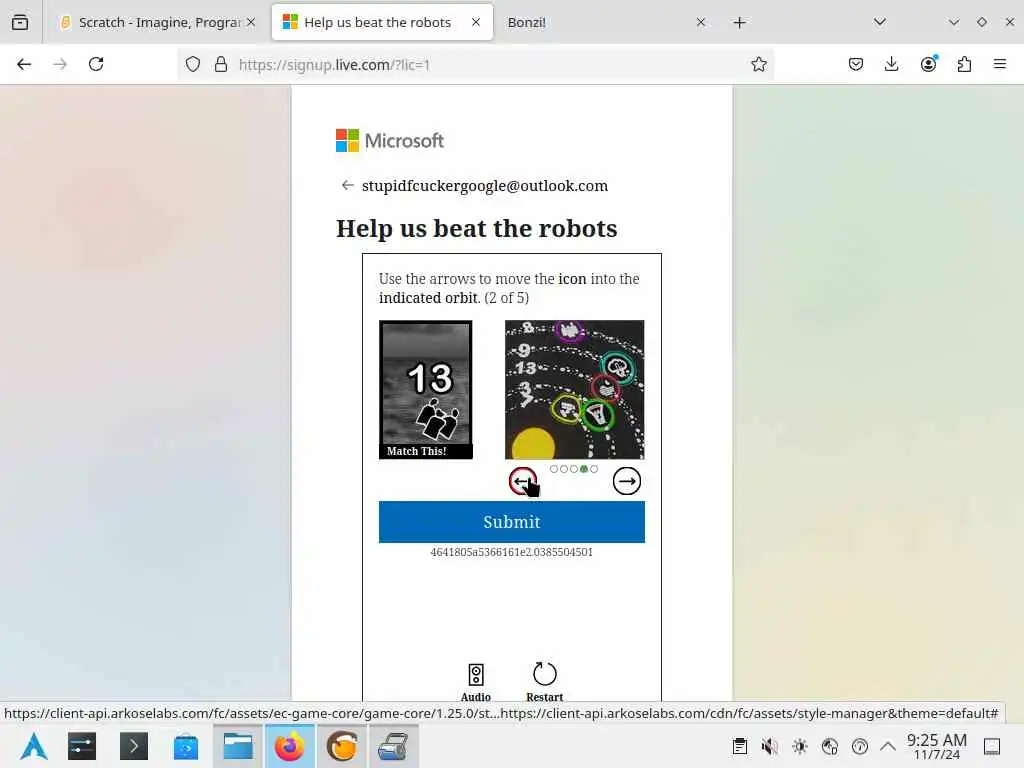The image size is (1024, 768).
Task: Go forward one page in the browser
Action: 60,64
